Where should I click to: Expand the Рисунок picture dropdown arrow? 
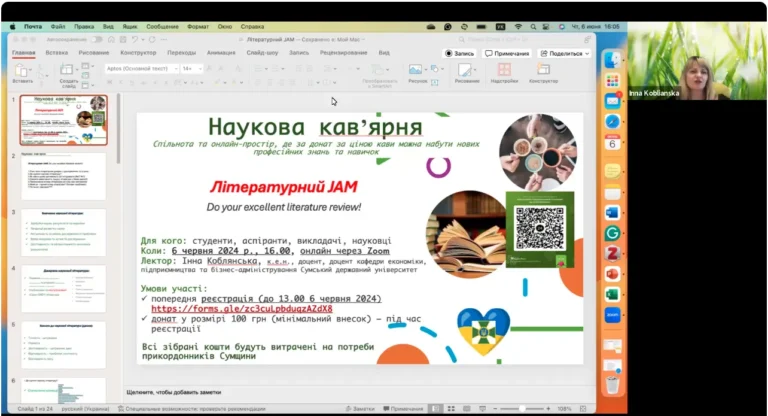pyautogui.click(x=425, y=70)
